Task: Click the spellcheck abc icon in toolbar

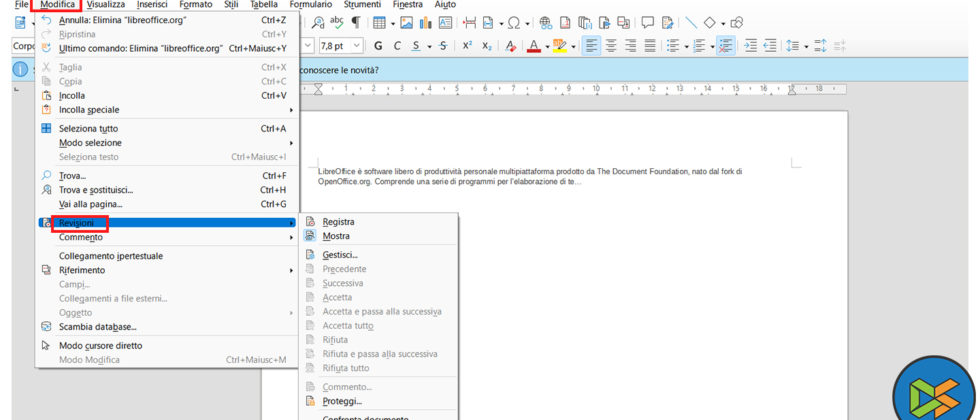Action: pyautogui.click(x=337, y=22)
